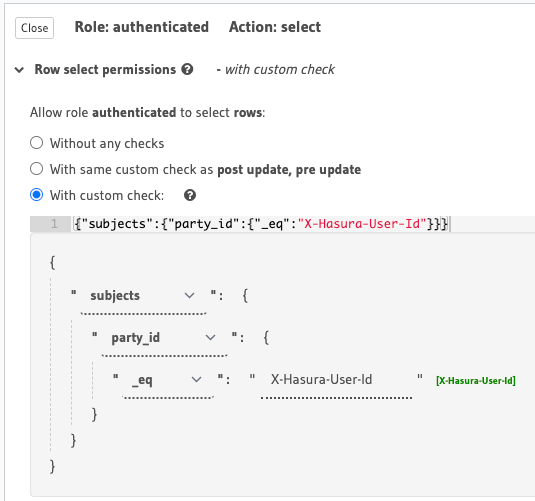Click the green [X-Hasura-User-Id] suggestion link

(476, 381)
